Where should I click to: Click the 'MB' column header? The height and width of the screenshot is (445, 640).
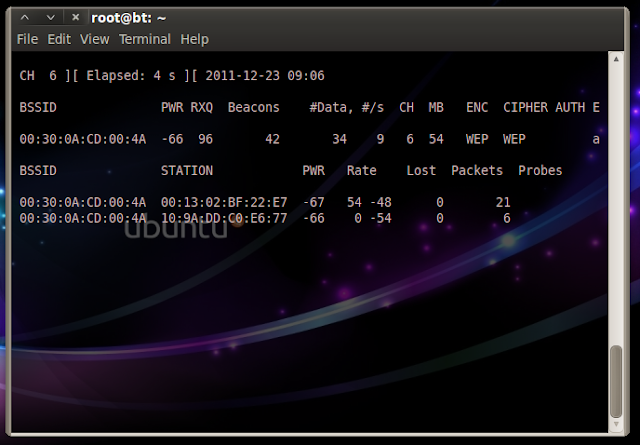tap(436, 107)
